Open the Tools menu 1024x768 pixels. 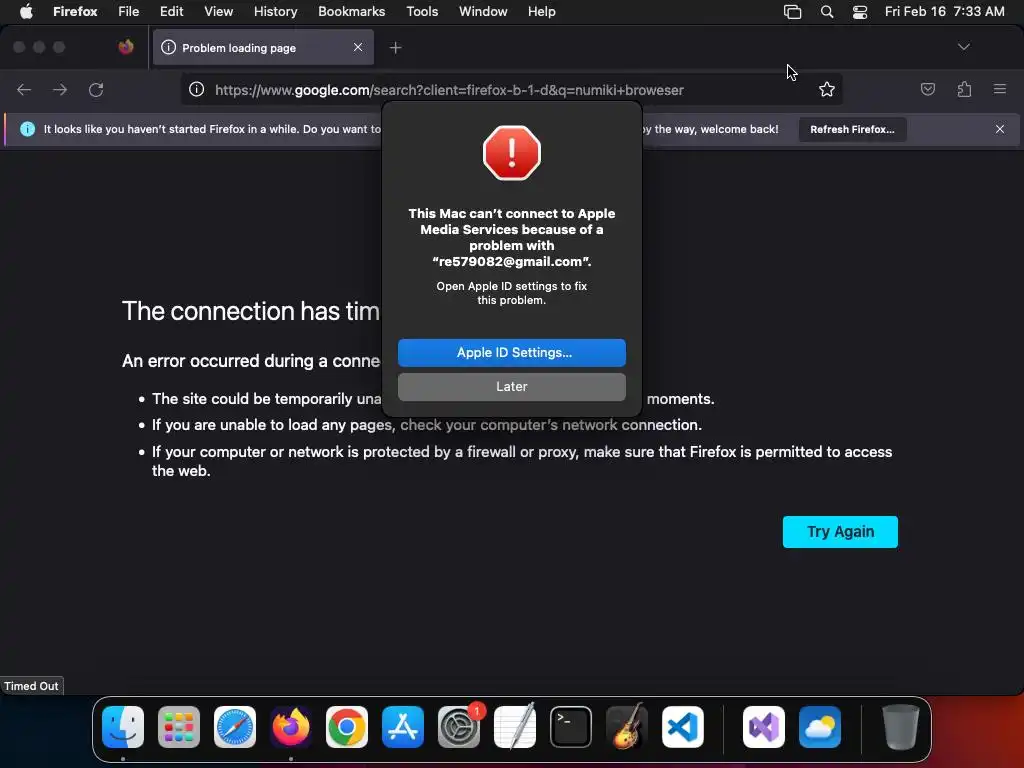coord(422,12)
